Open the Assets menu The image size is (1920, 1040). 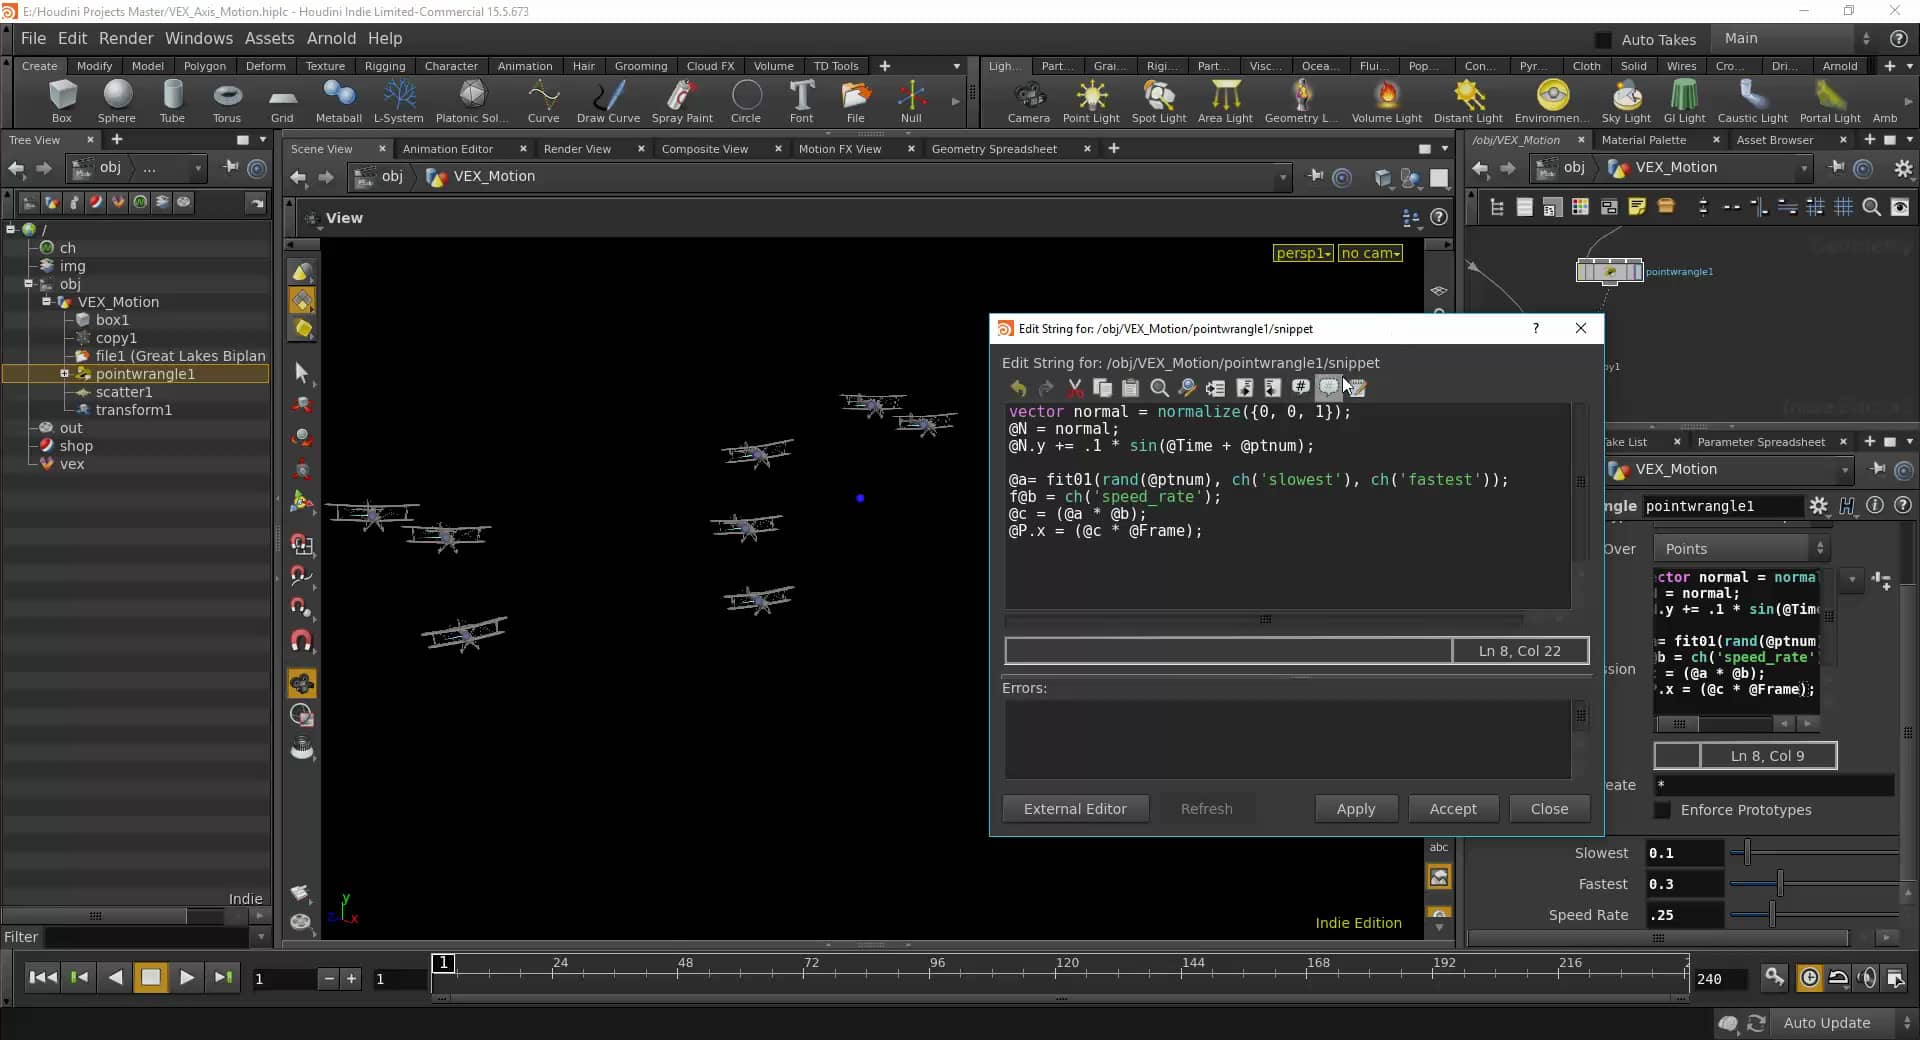click(269, 38)
